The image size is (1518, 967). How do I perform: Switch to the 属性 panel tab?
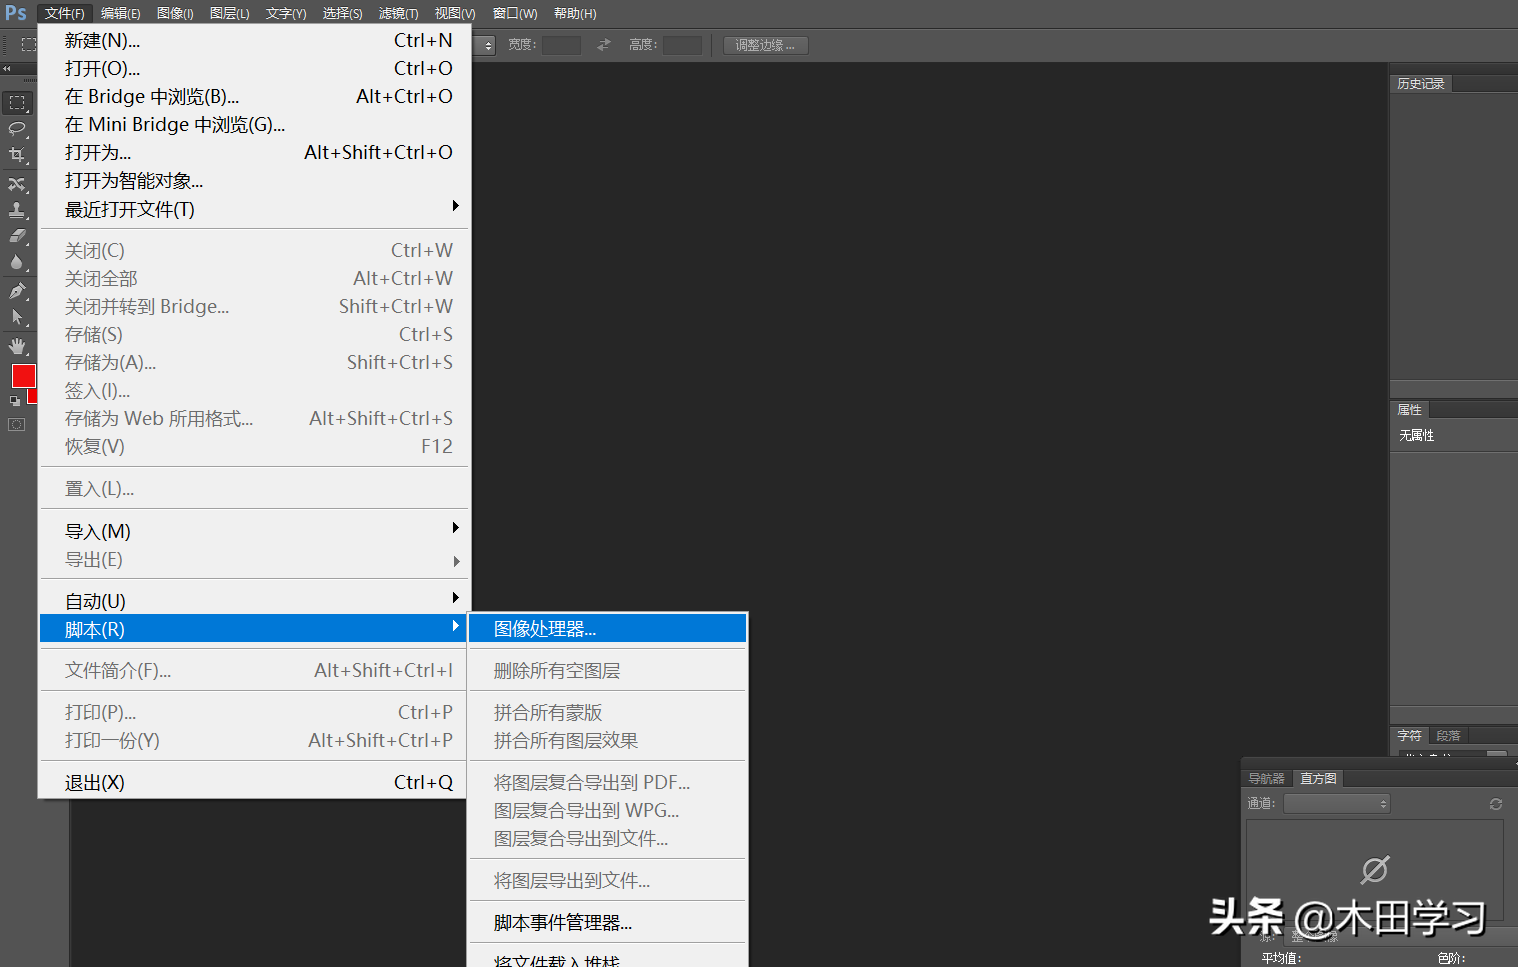click(x=1410, y=410)
